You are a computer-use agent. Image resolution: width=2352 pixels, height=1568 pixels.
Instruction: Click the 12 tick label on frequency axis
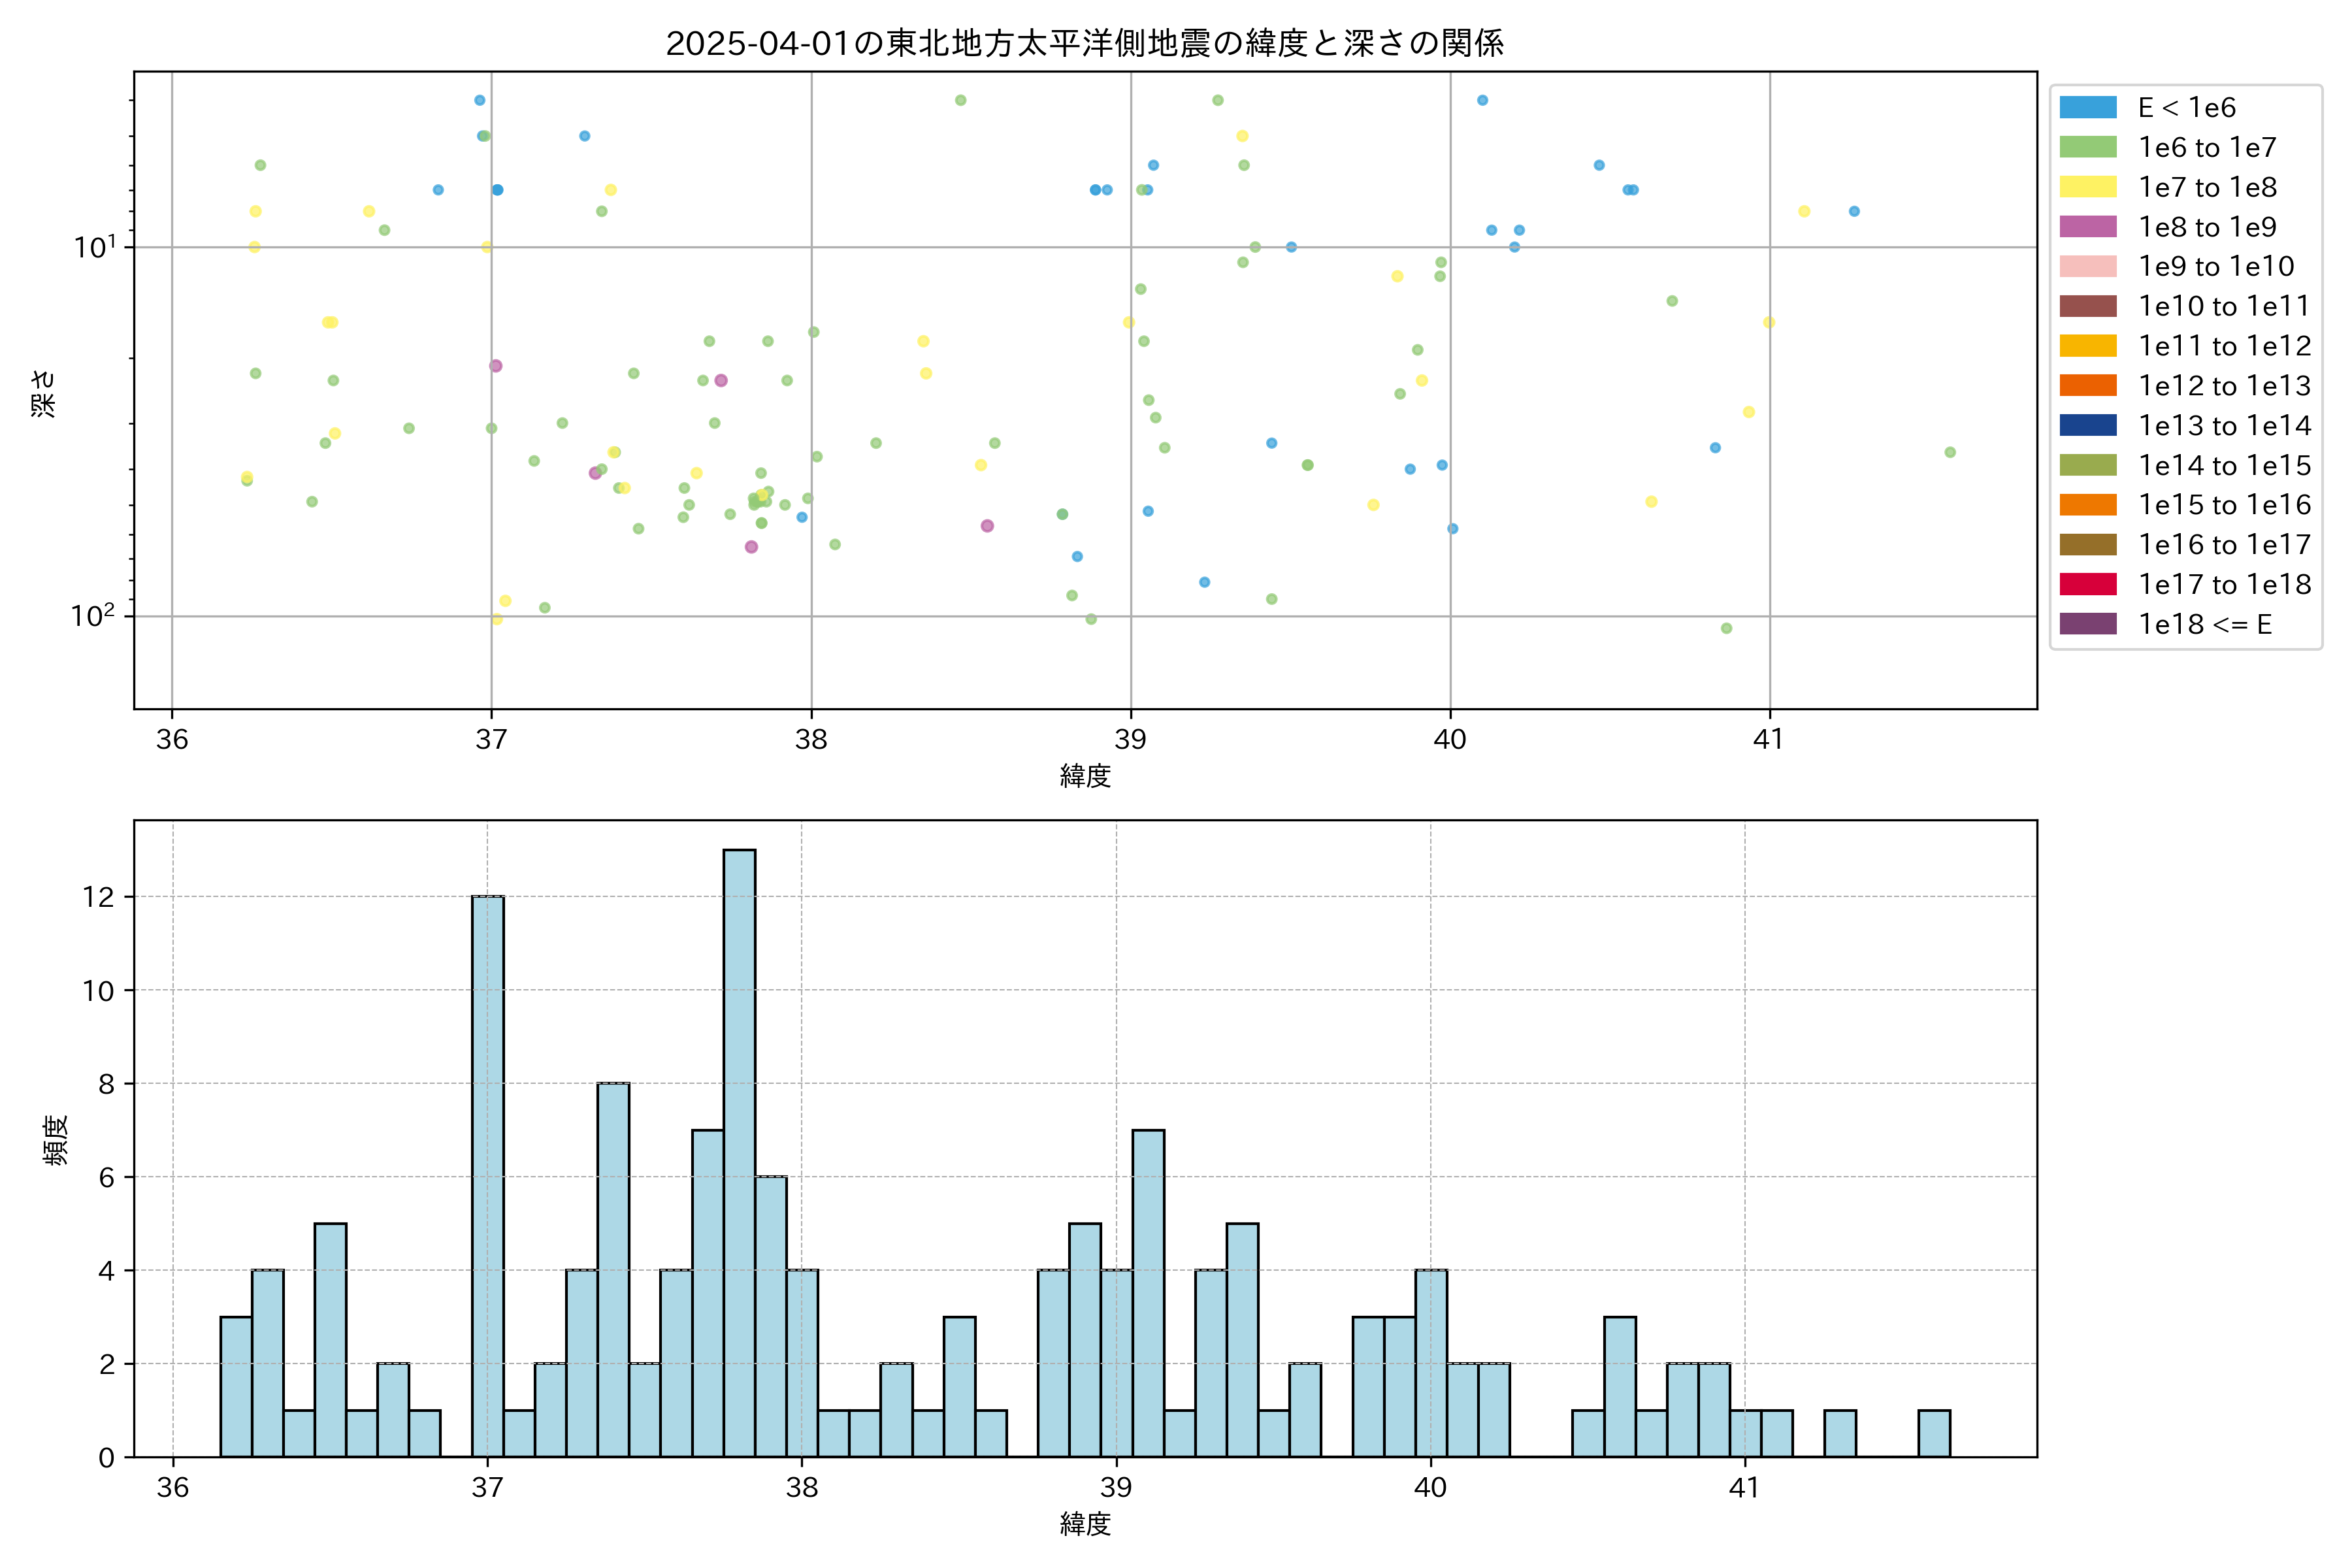tap(99, 897)
